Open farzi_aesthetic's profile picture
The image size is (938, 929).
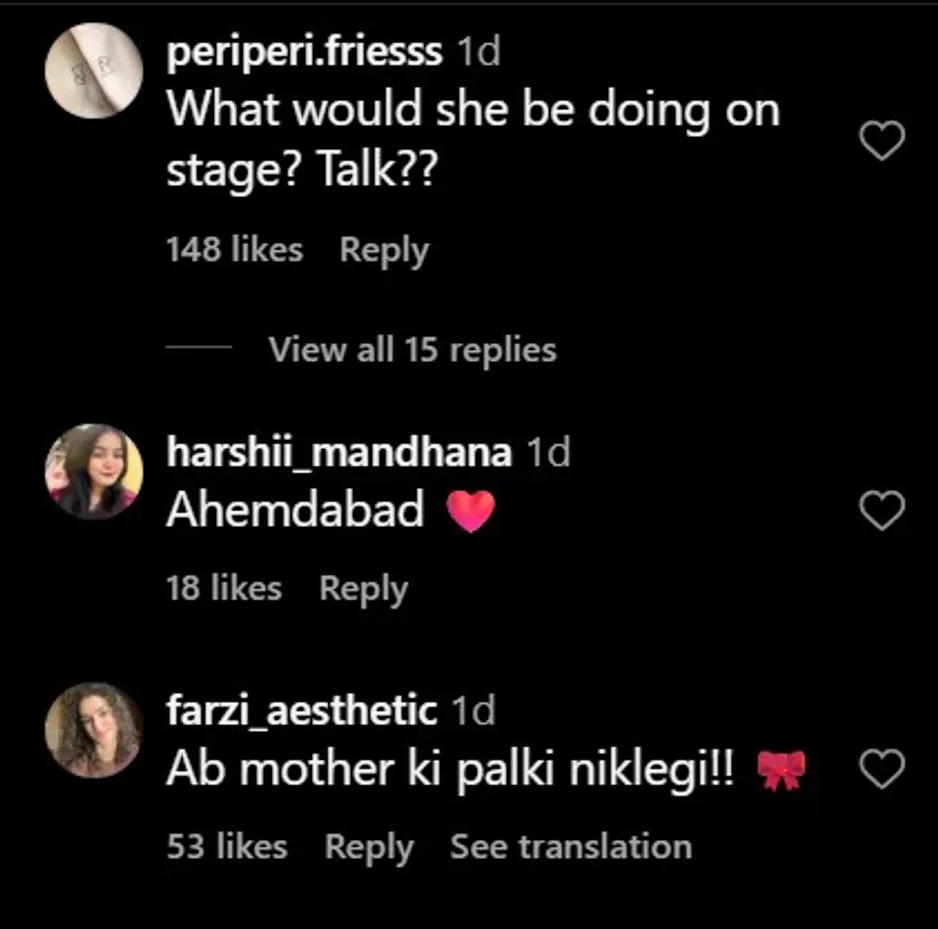coord(94,729)
